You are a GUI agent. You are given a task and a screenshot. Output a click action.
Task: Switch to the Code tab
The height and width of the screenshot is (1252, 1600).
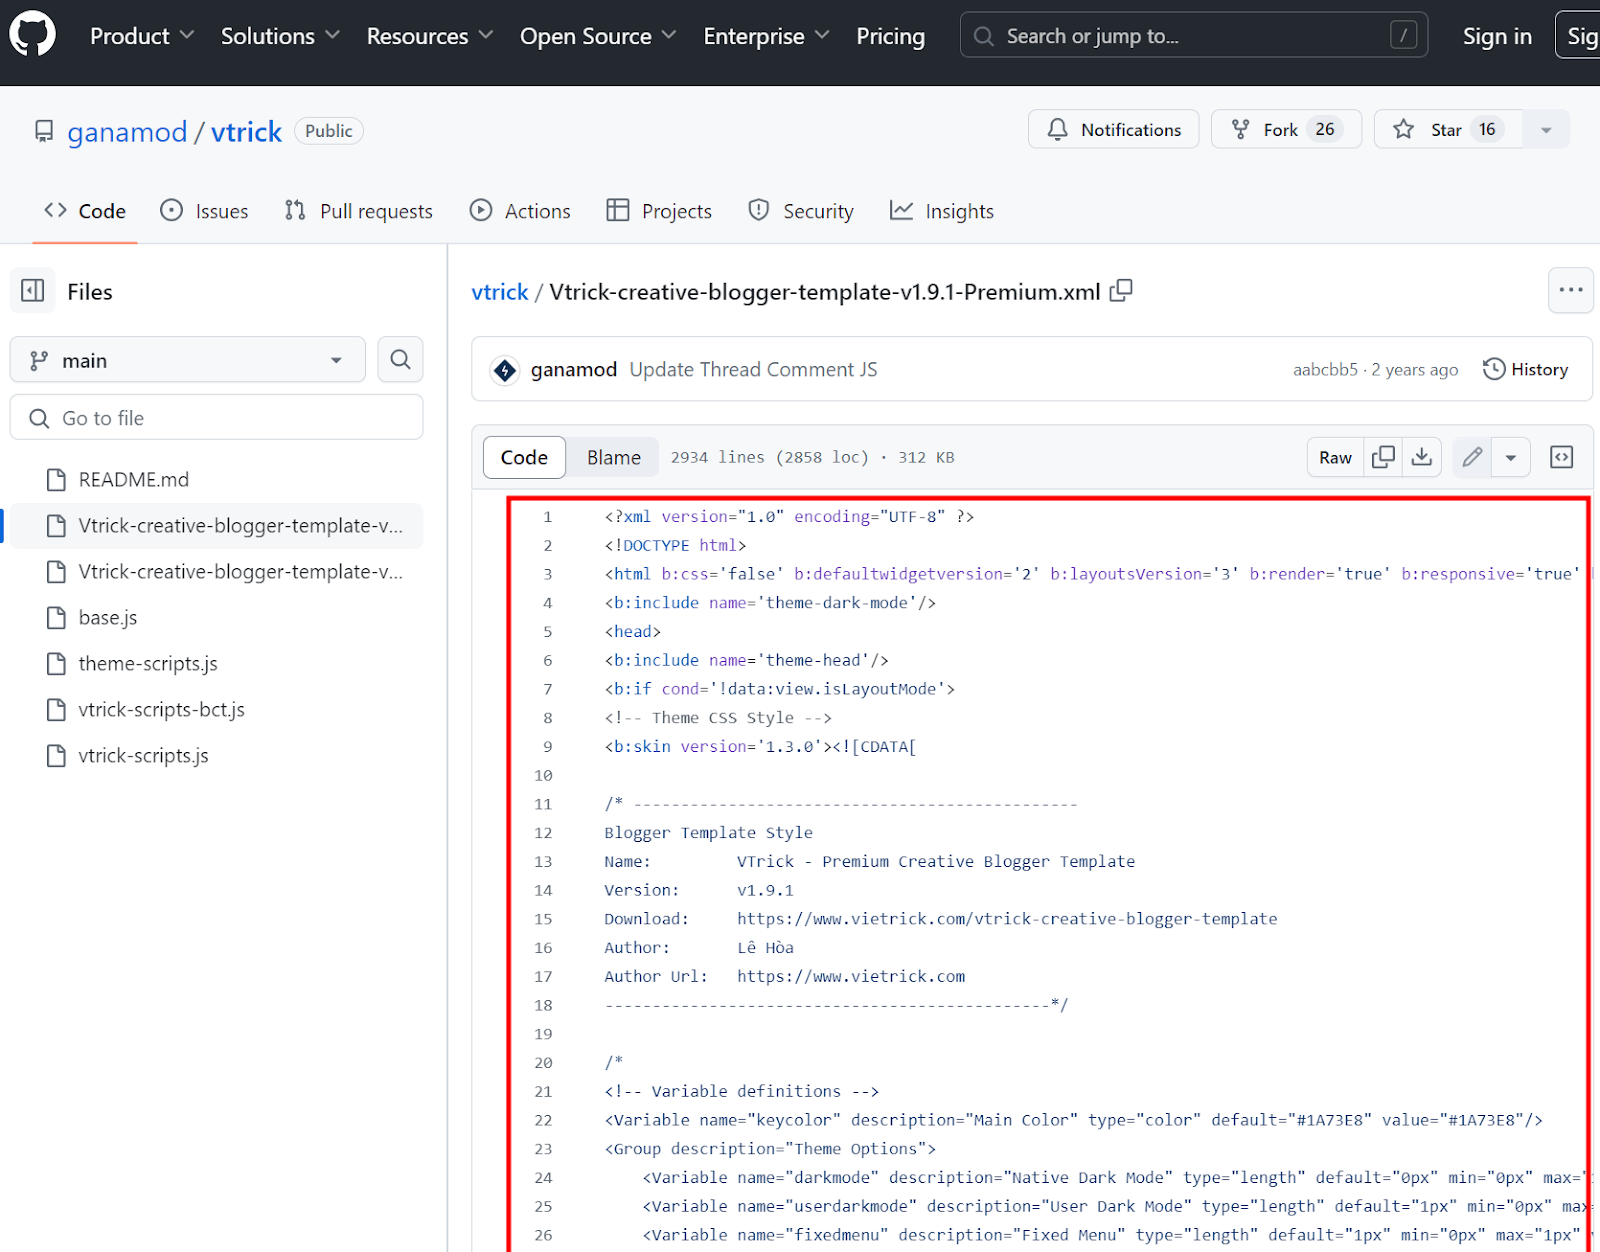point(85,211)
